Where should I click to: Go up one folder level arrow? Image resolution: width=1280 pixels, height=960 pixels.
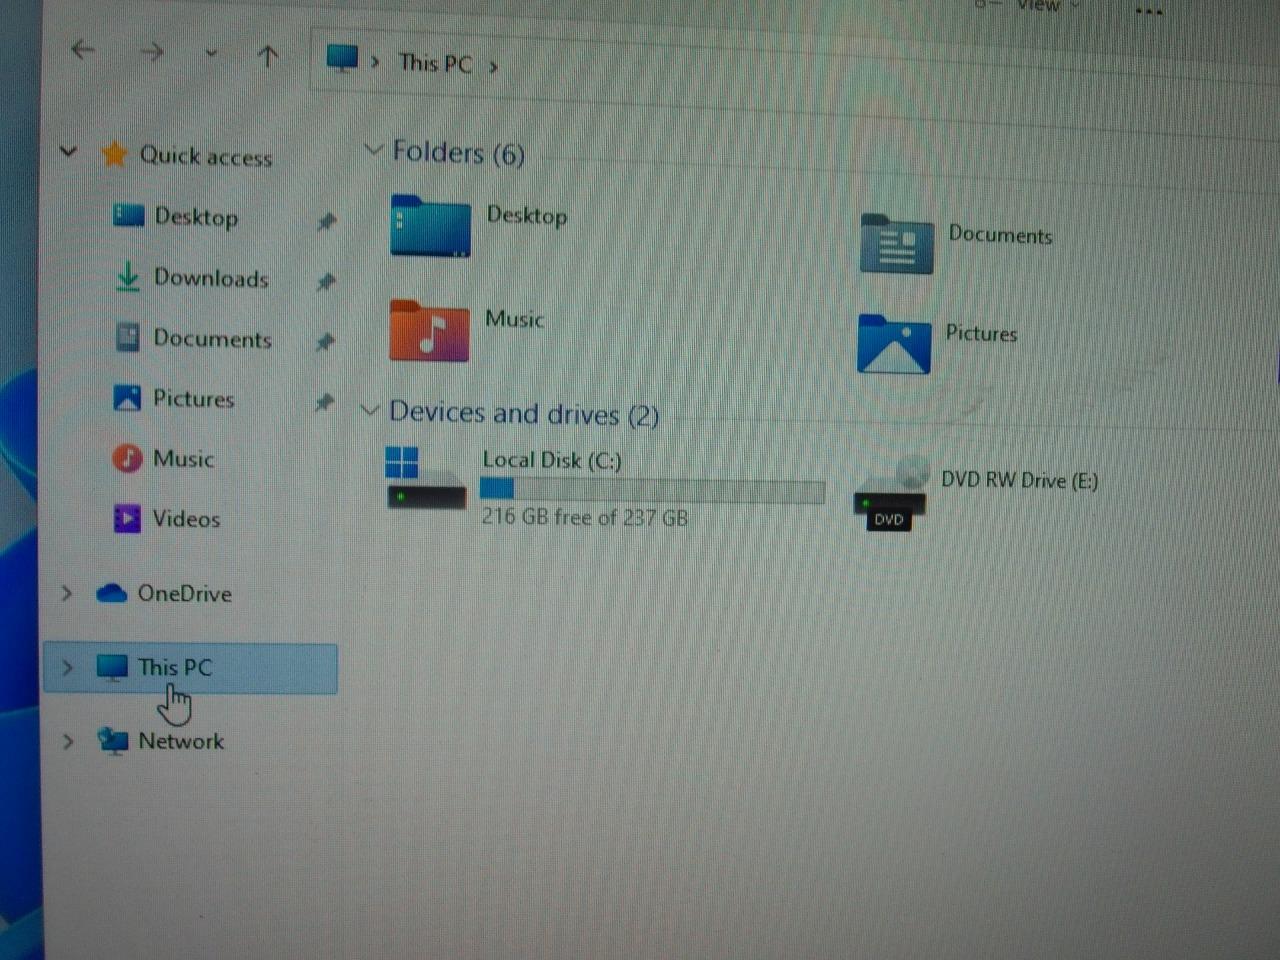[267, 57]
